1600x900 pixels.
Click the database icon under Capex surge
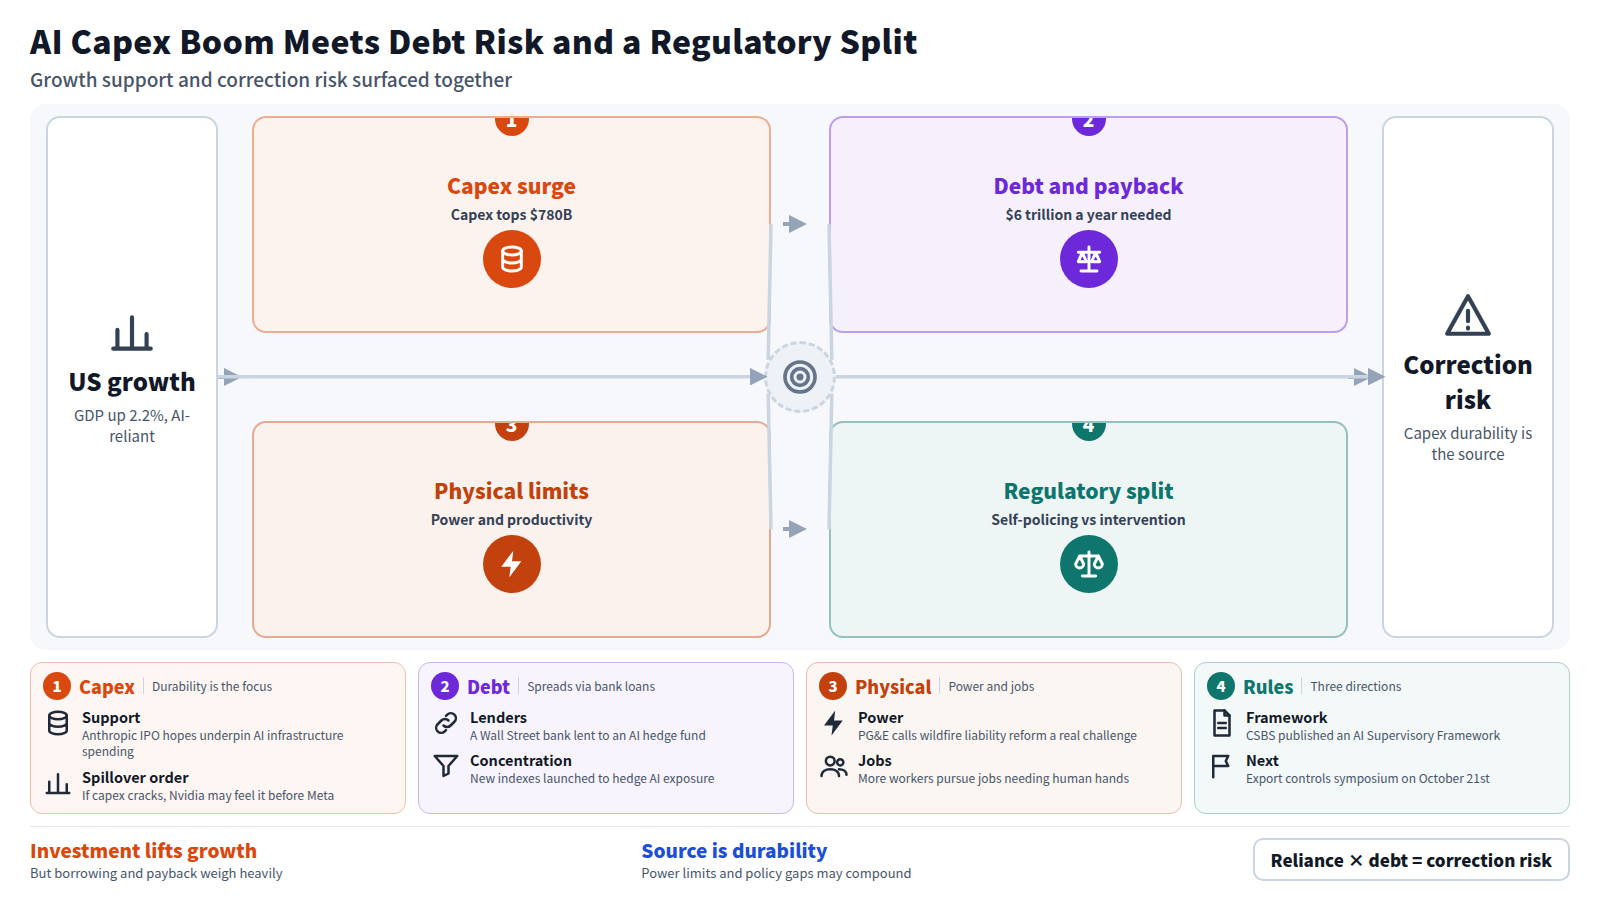coord(512,259)
